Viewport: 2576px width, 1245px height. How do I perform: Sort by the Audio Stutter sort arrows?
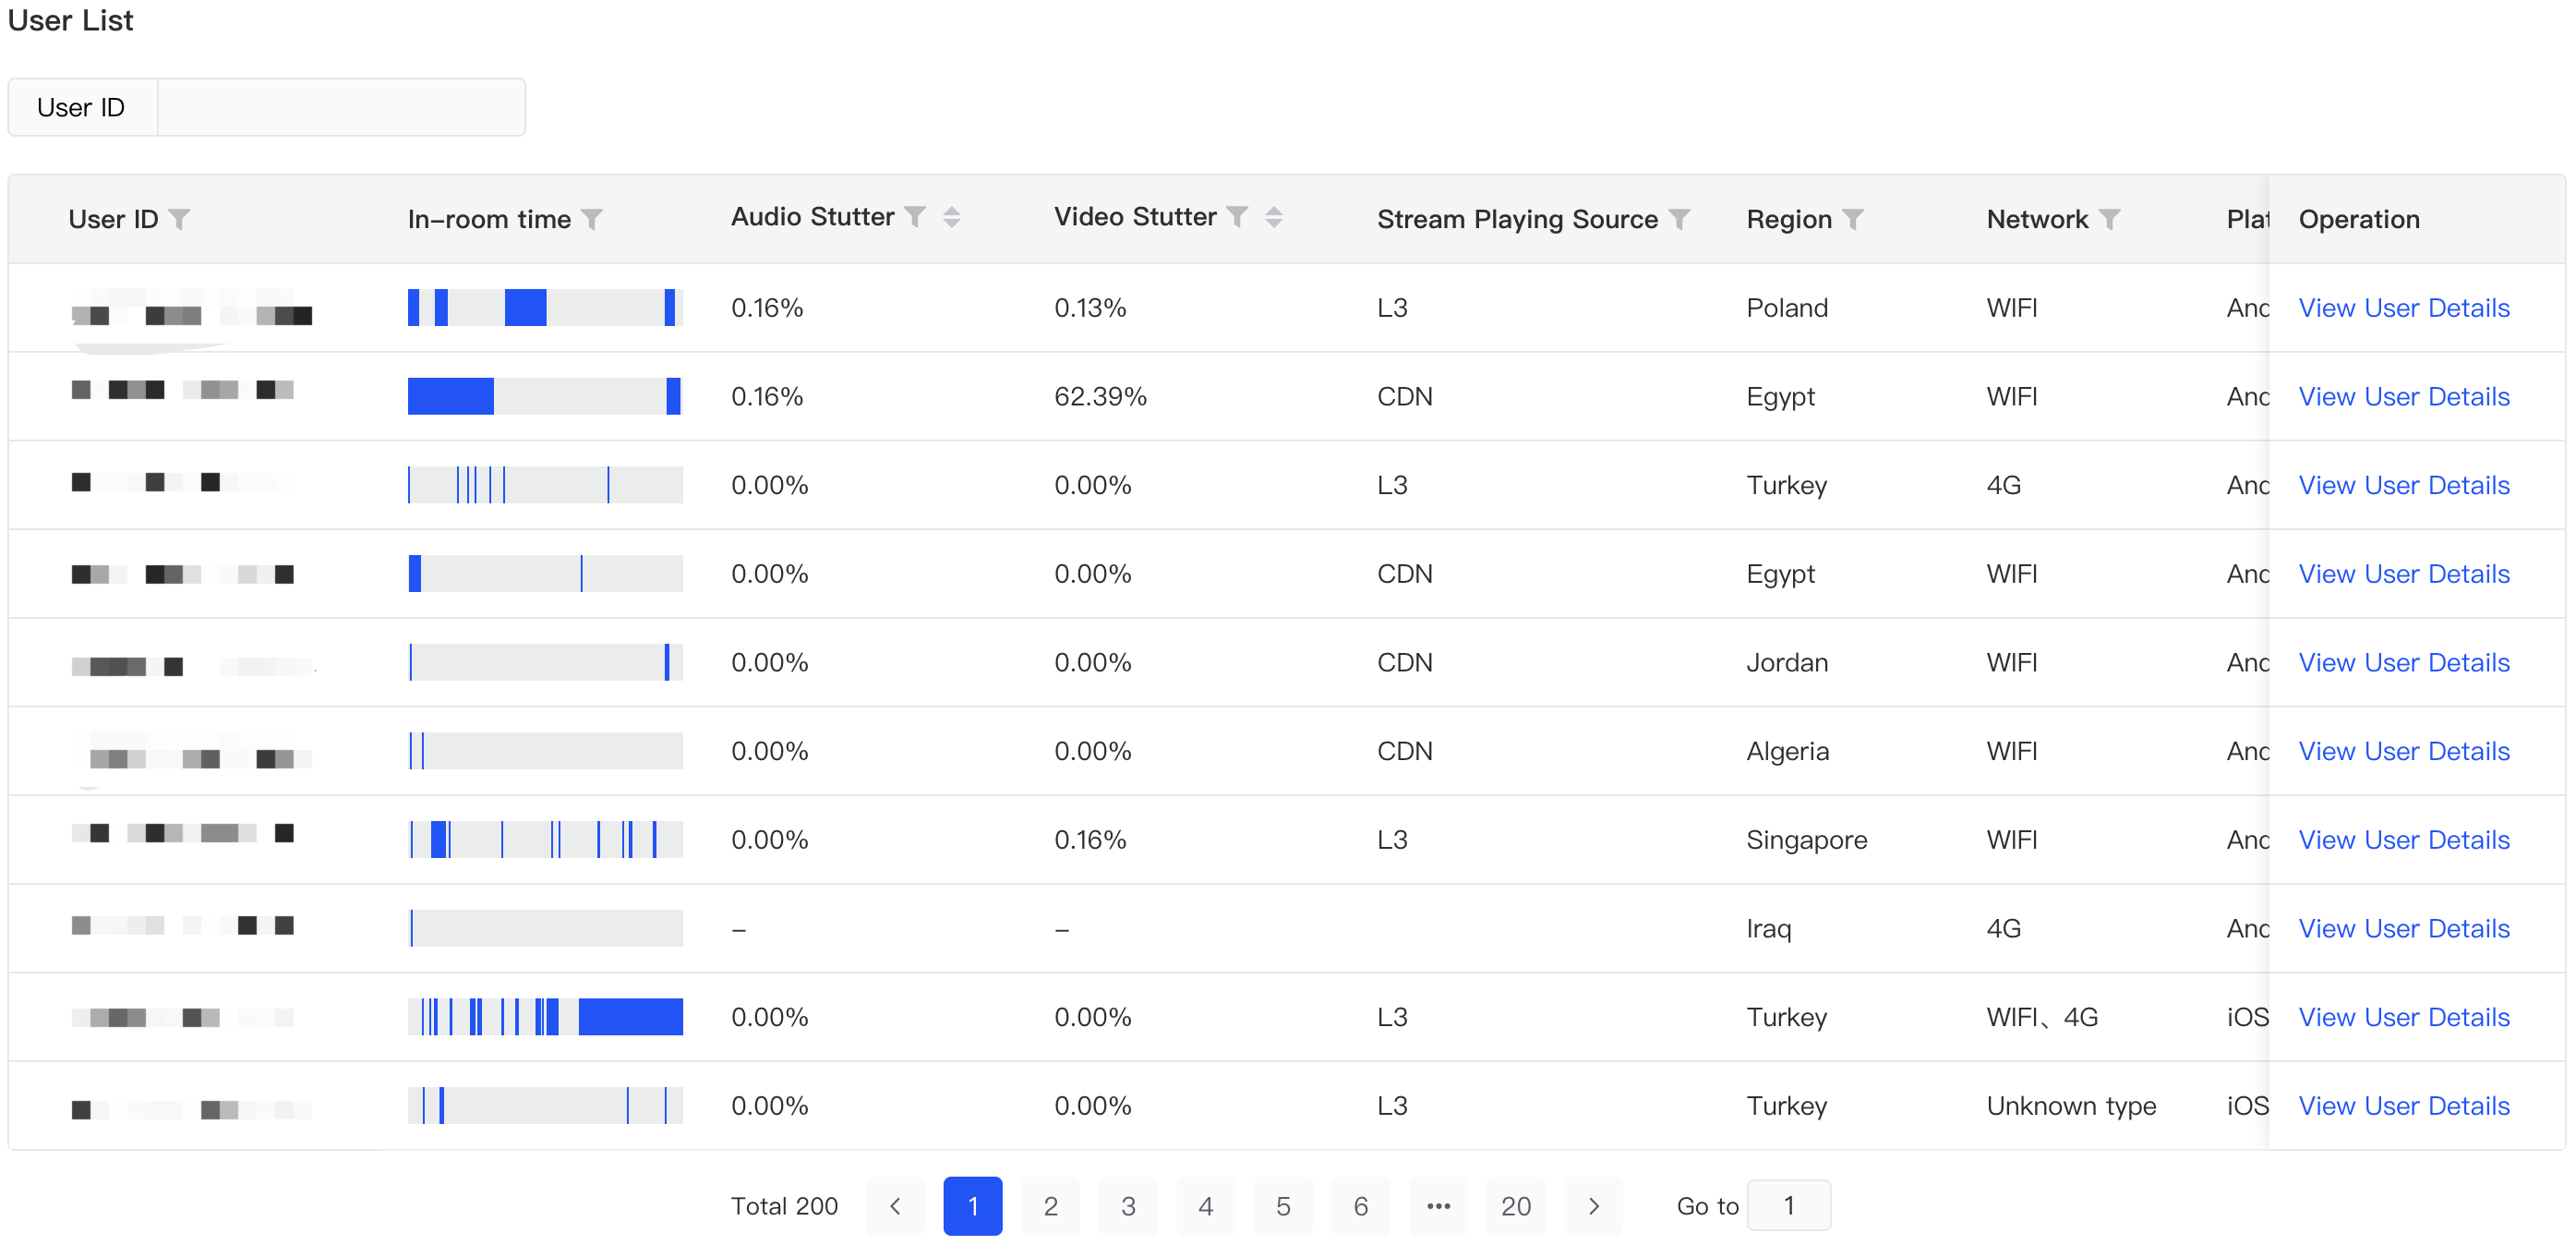coord(951,217)
